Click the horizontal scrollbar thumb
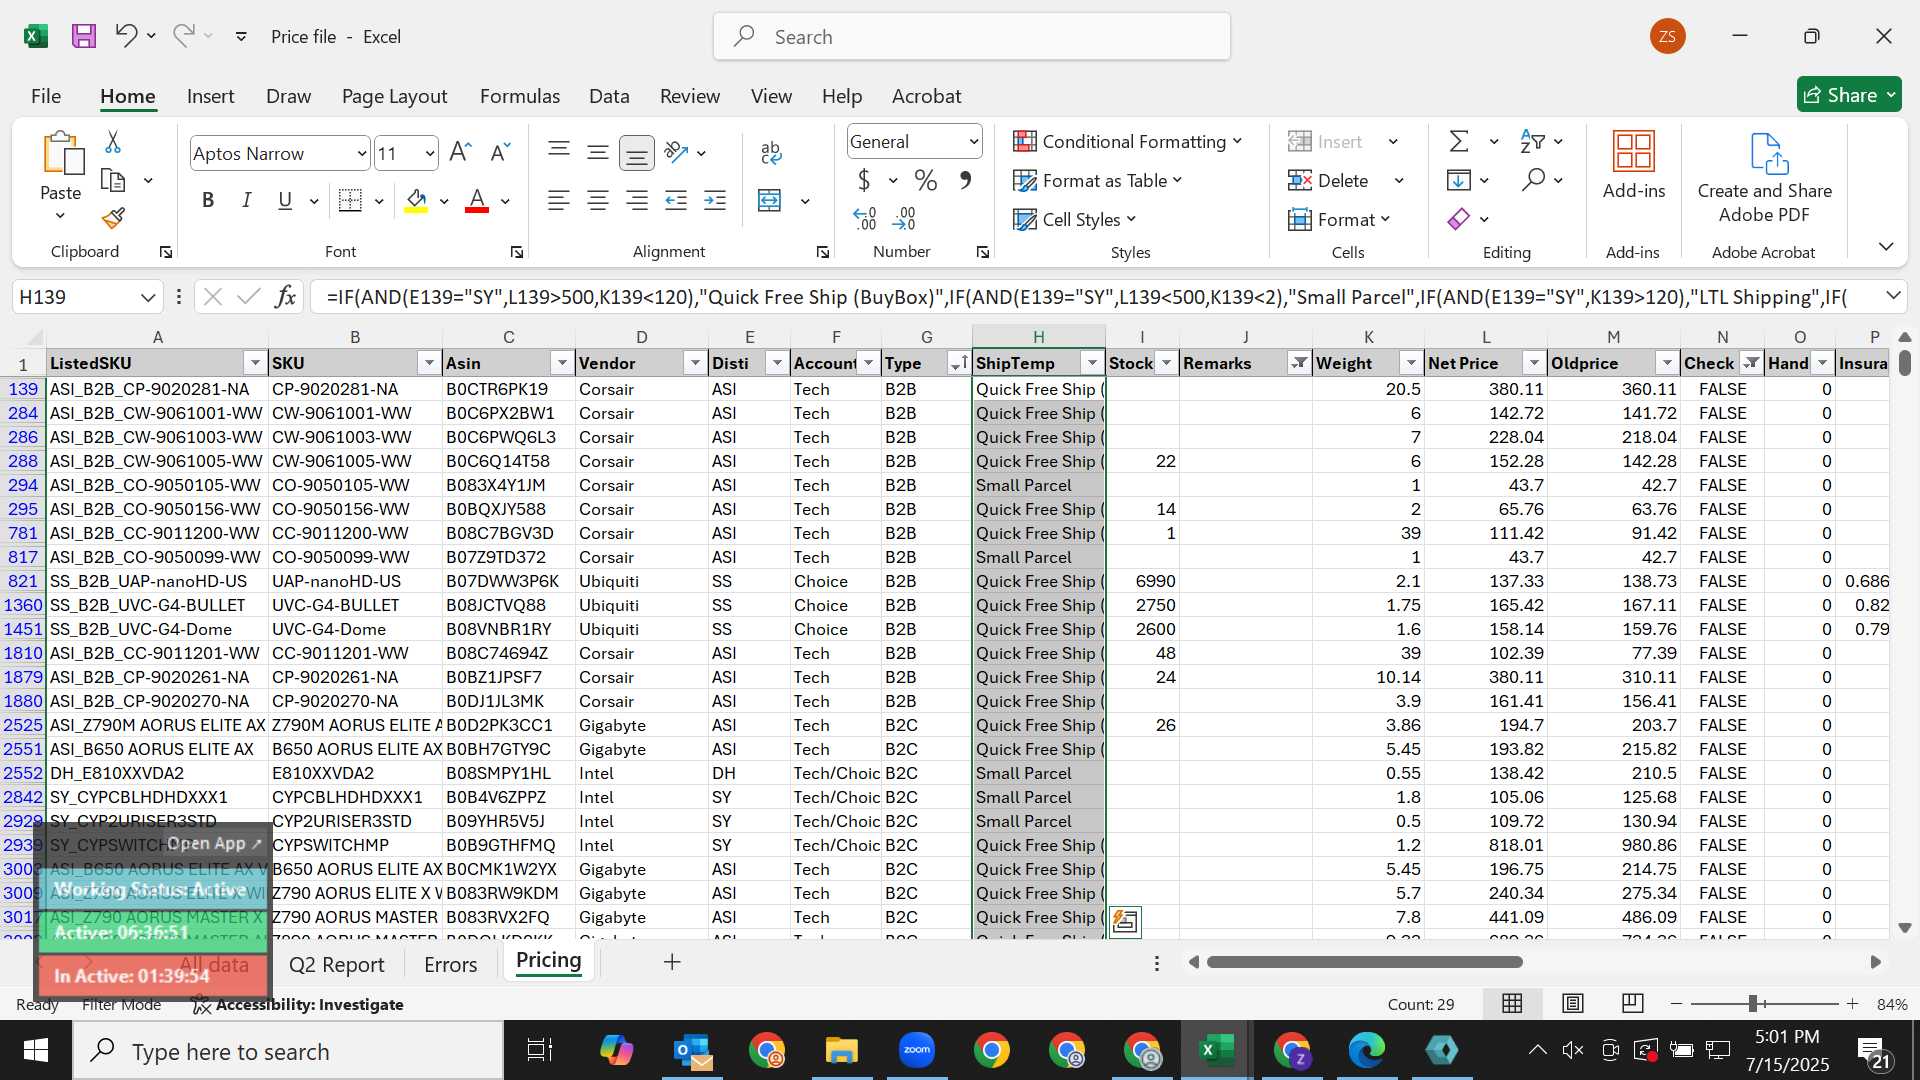This screenshot has height=1080, width=1920. [x=1364, y=962]
